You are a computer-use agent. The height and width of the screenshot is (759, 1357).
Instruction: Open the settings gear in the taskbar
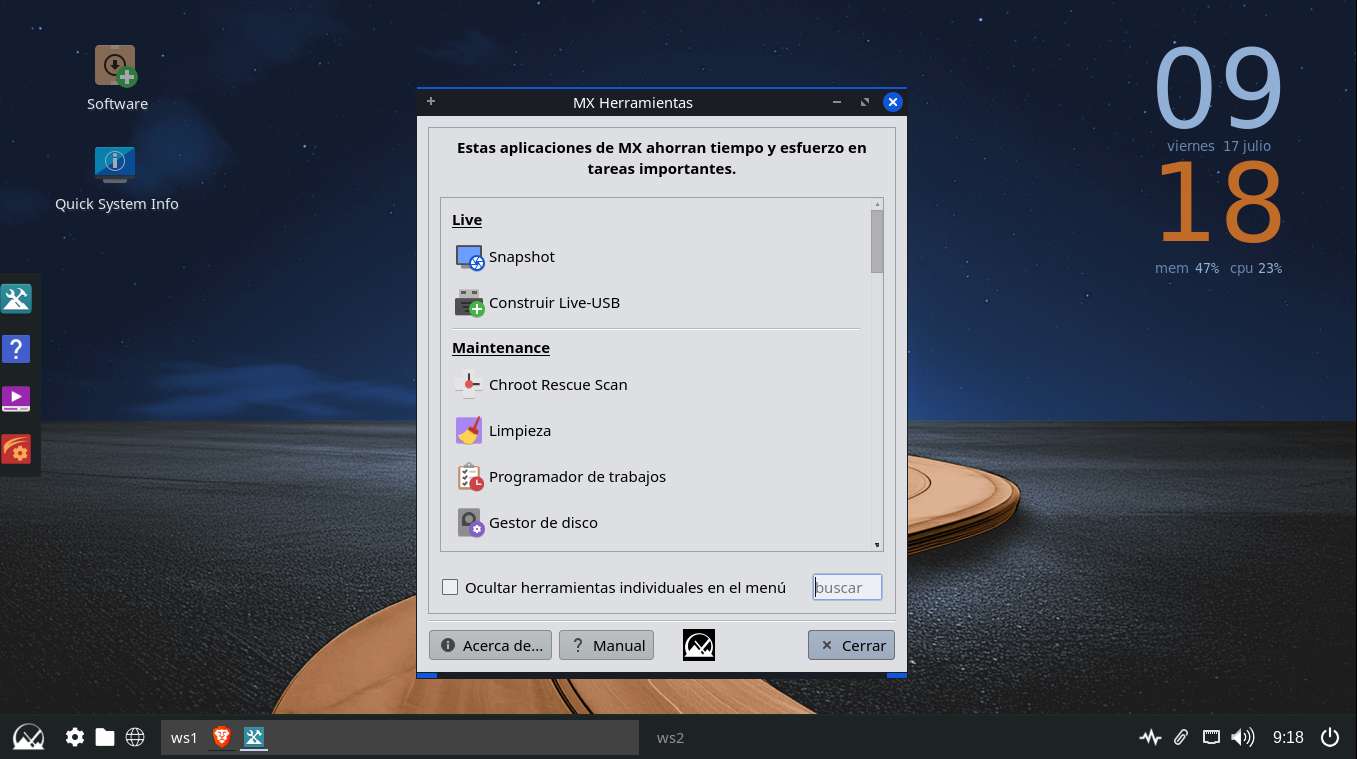tap(75, 737)
